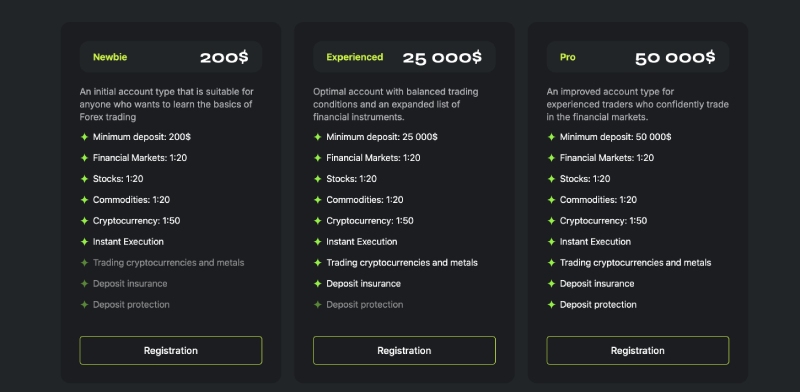Click Experienced plan's Deposit insurance feature
This screenshot has height=392, width=800.
[363, 283]
